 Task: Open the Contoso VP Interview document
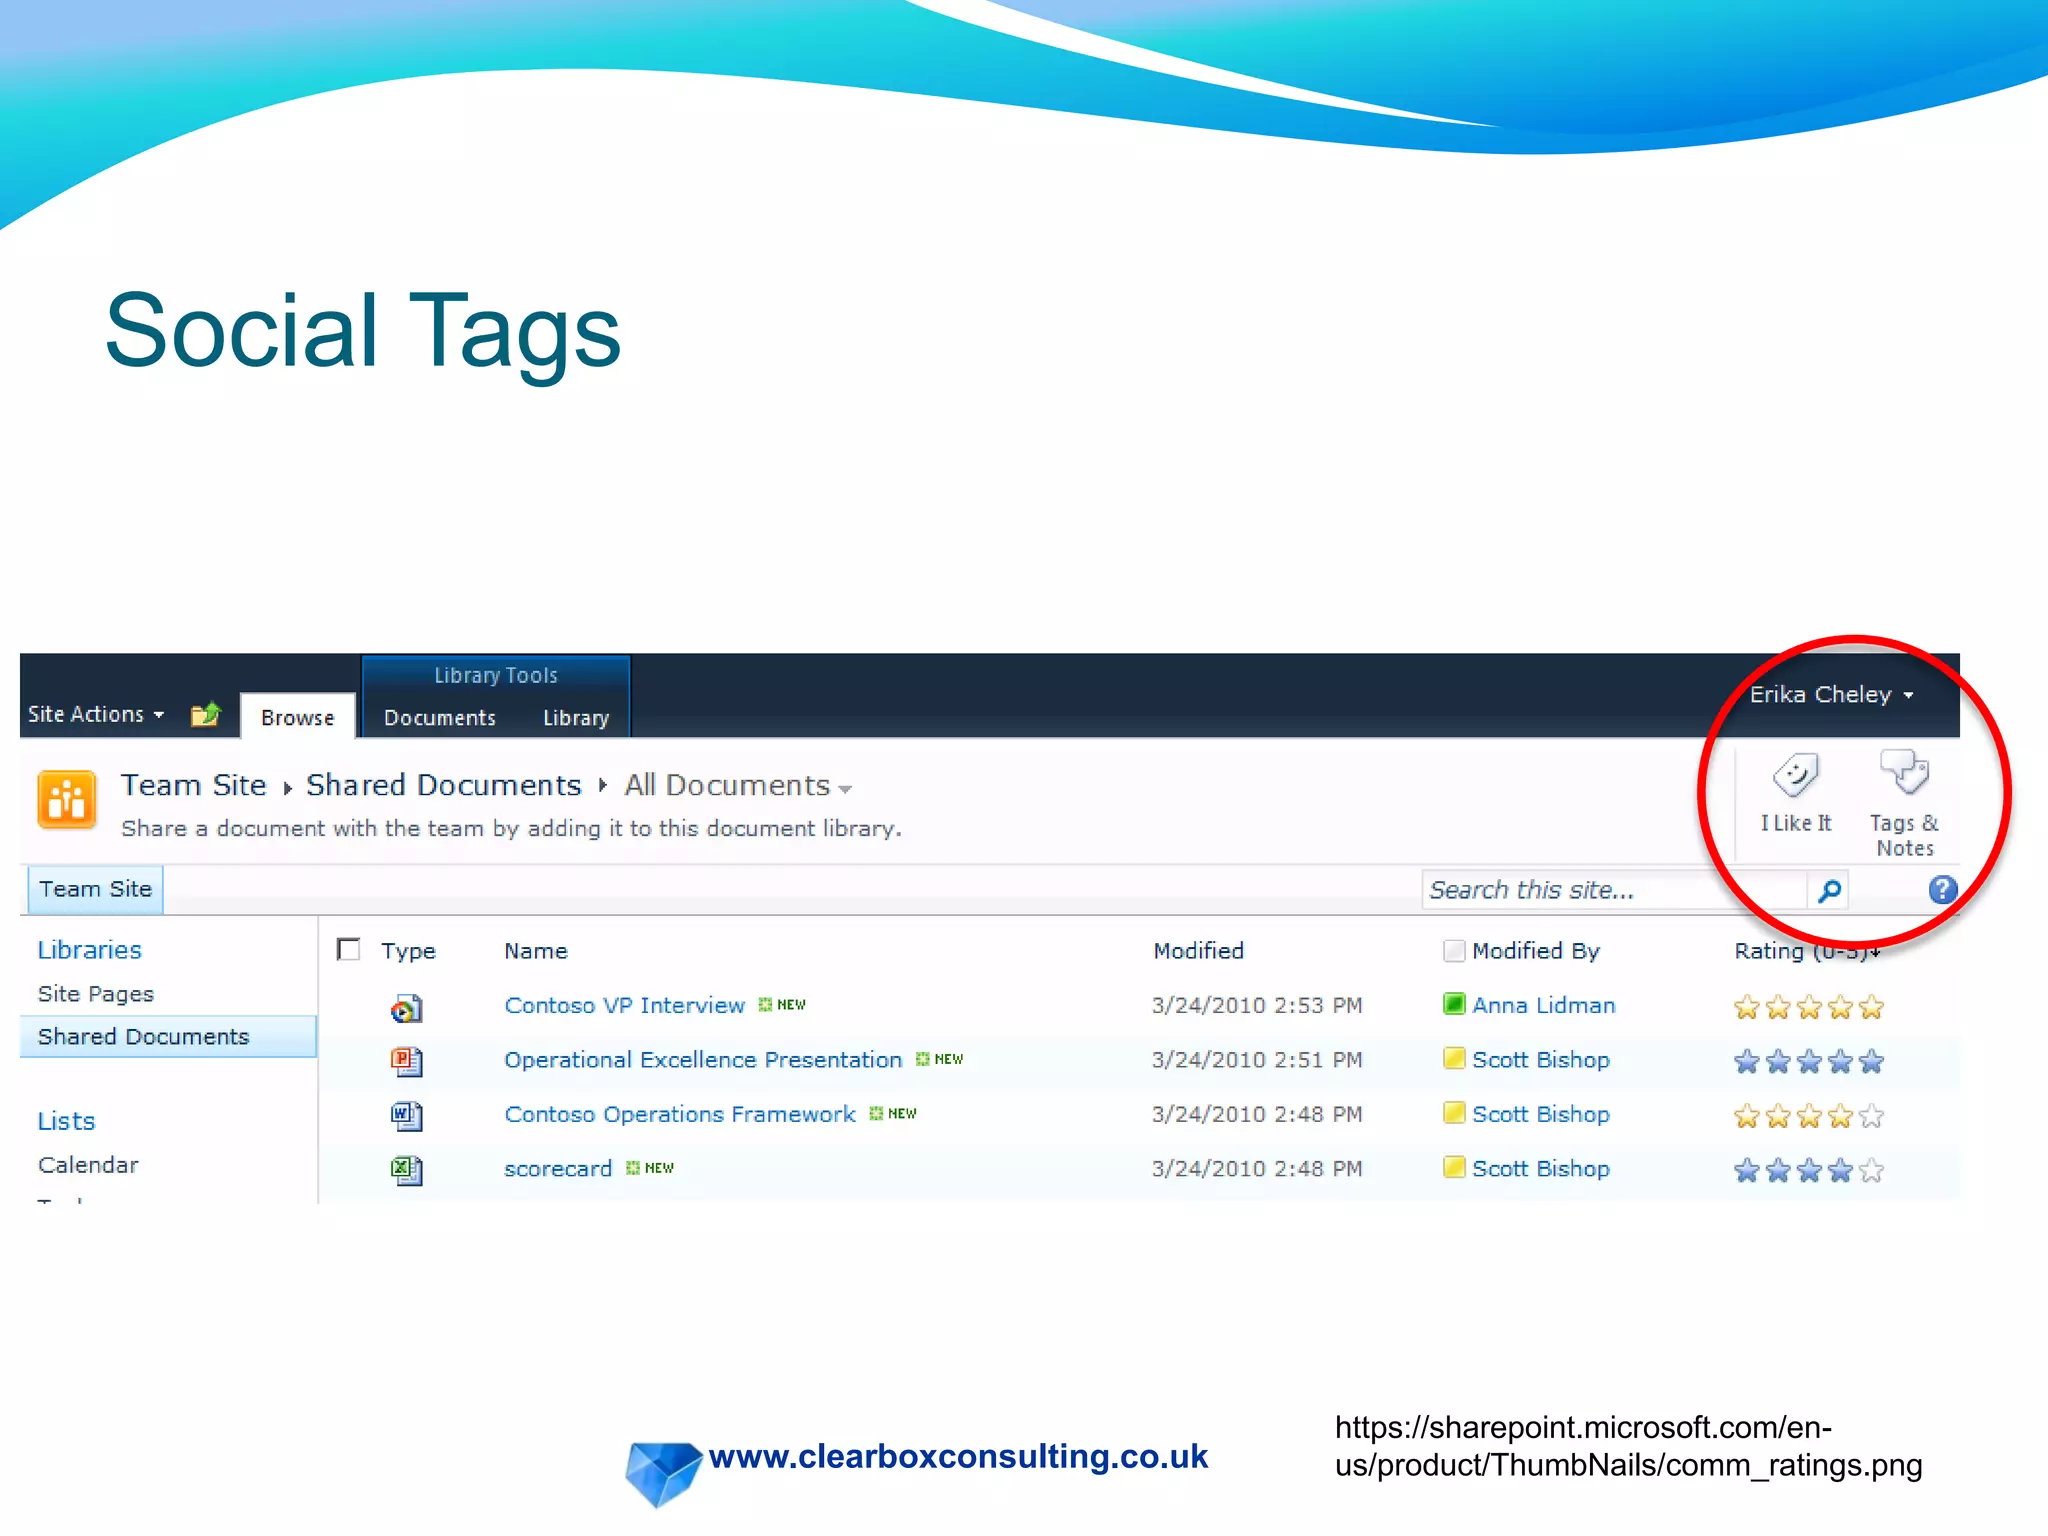[625, 1005]
